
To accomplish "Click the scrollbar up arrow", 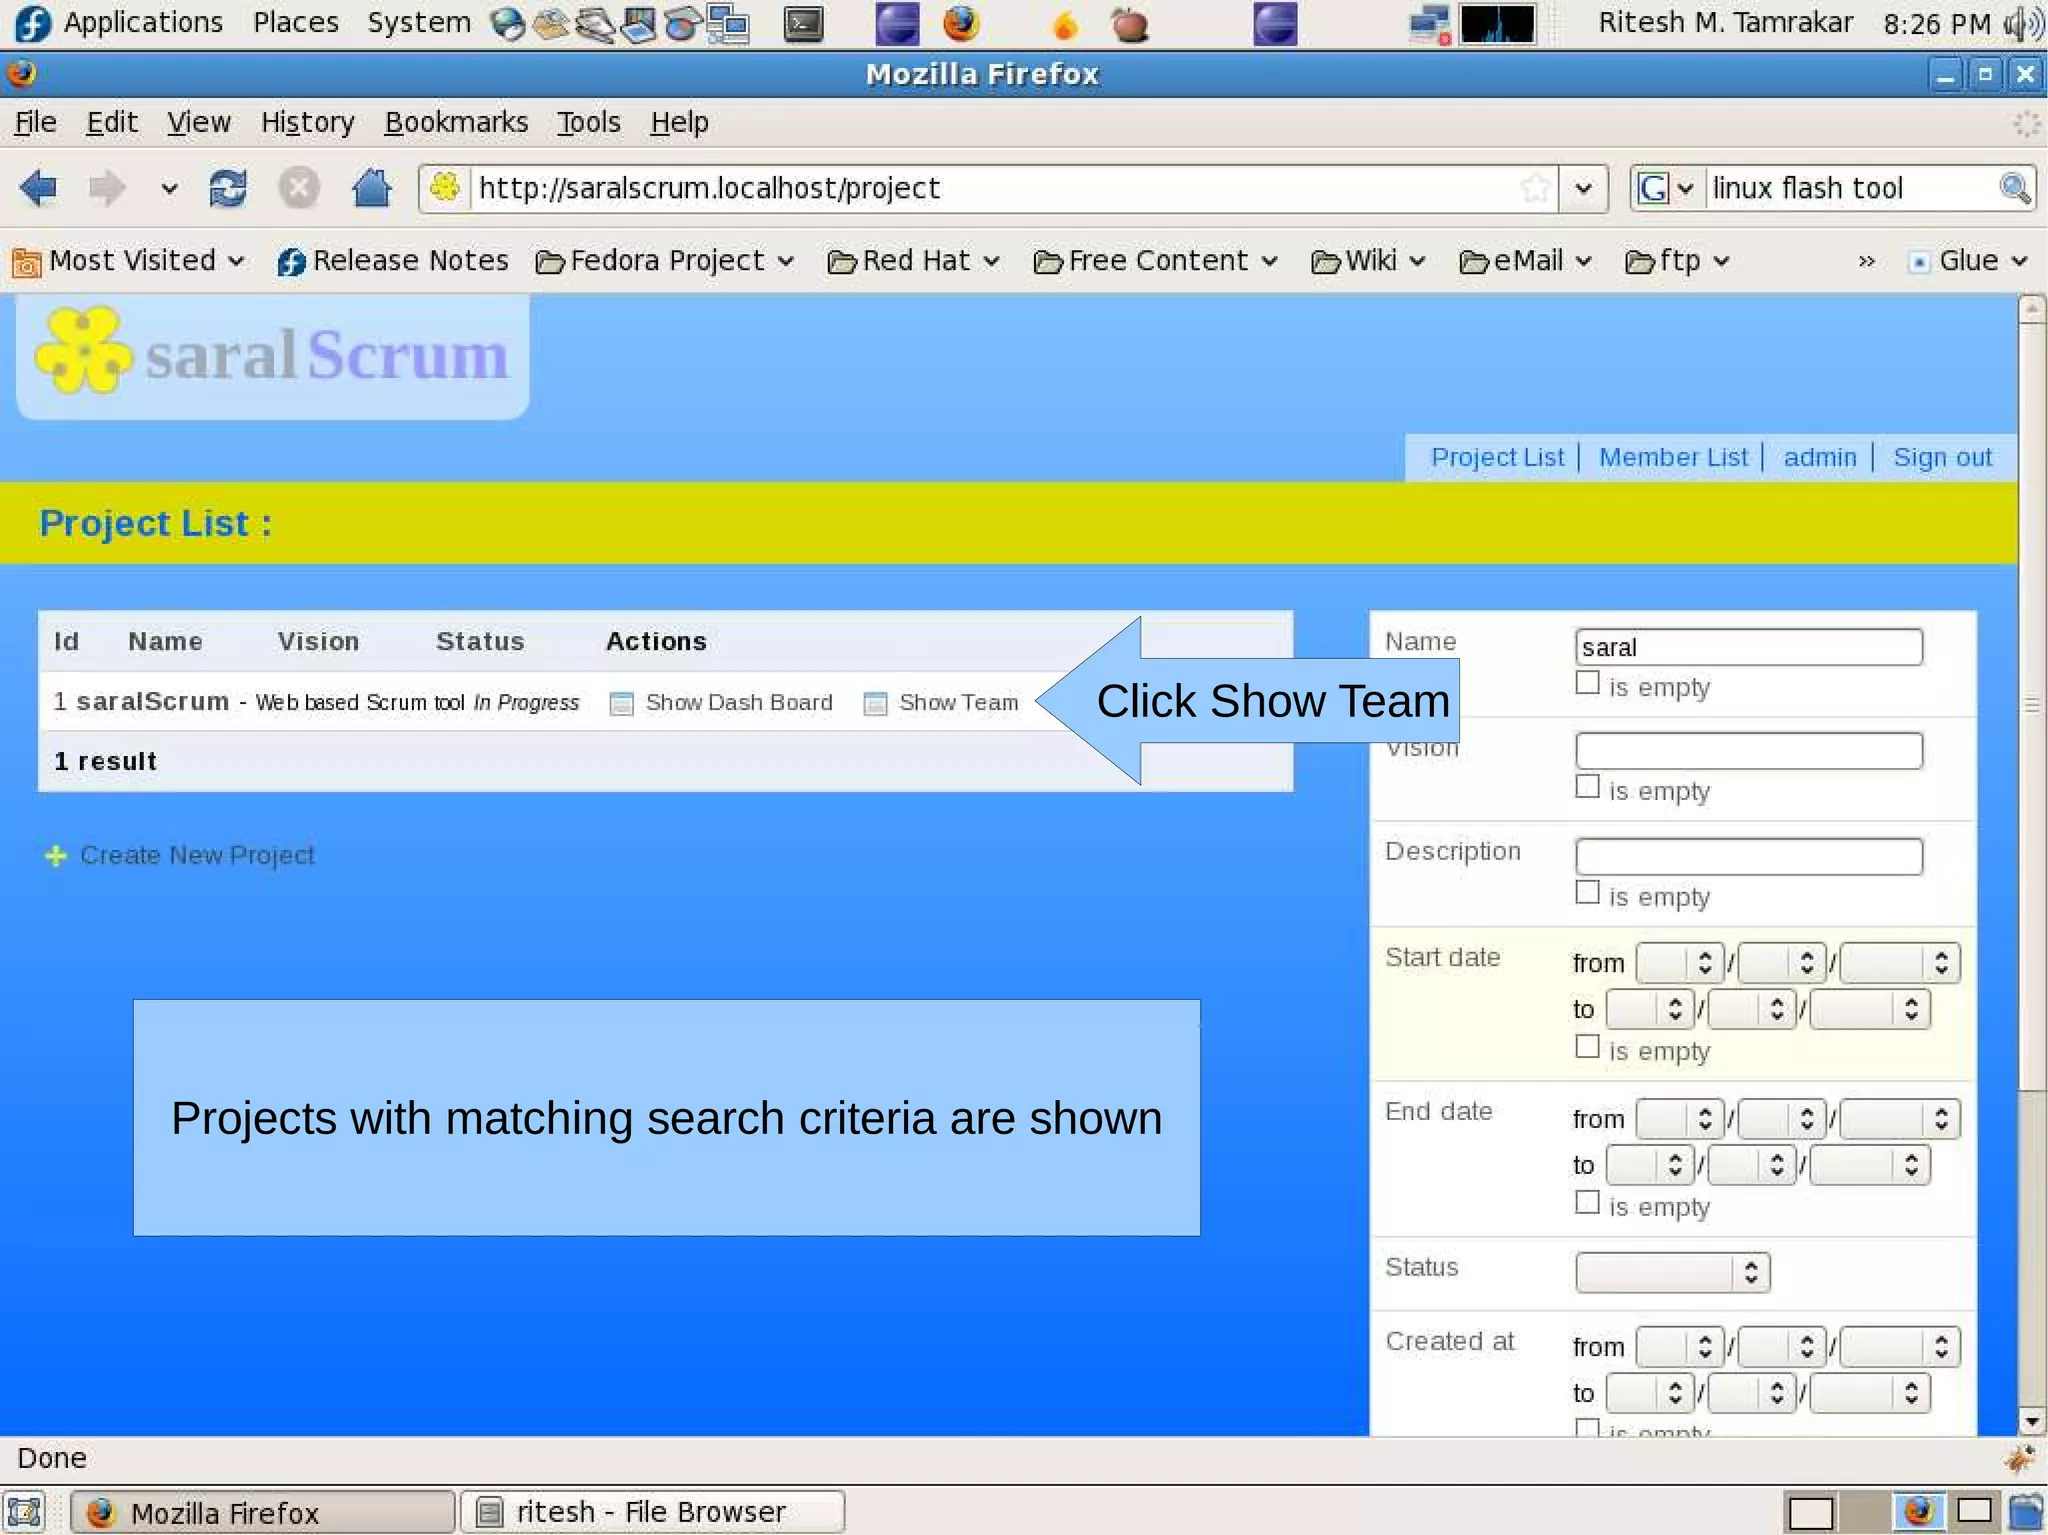I will [x=2031, y=309].
